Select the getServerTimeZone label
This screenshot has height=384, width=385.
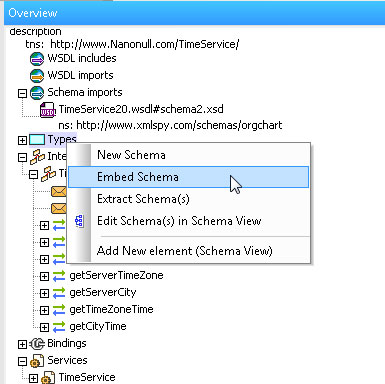(x=116, y=276)
